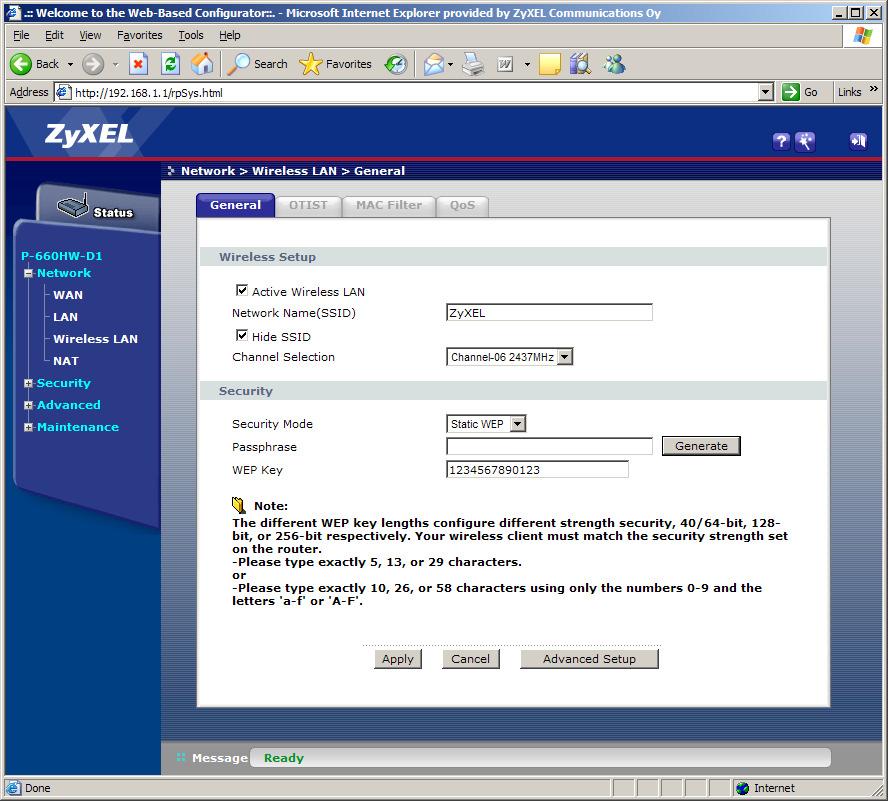Click the Internet zone globe in status bar
The image size is (888, 801).
[x=742, y=788]
